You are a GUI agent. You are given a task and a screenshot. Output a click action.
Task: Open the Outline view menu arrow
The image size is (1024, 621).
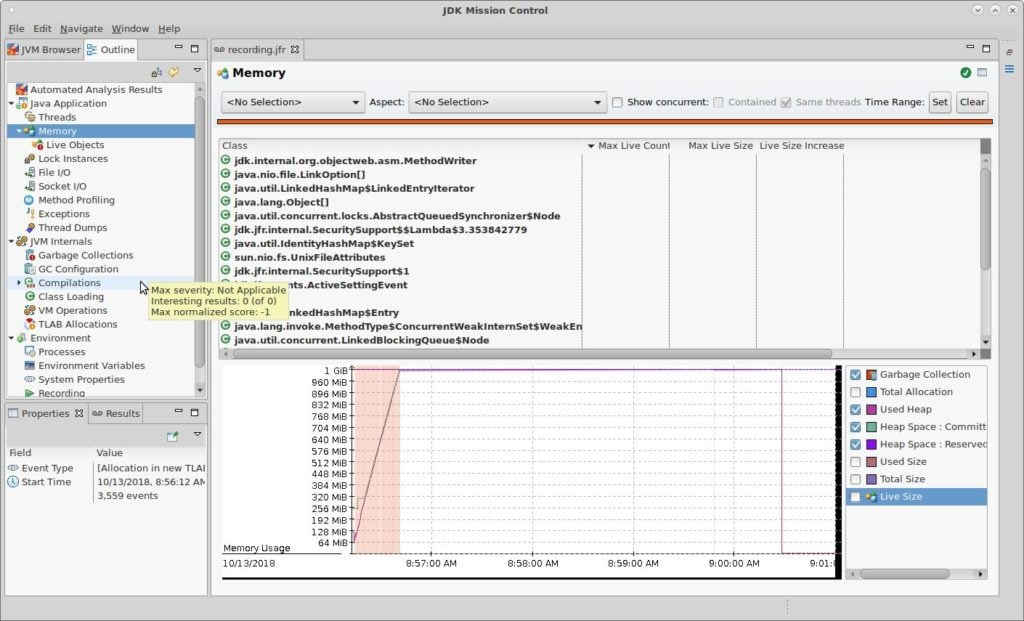click(197, 71)
